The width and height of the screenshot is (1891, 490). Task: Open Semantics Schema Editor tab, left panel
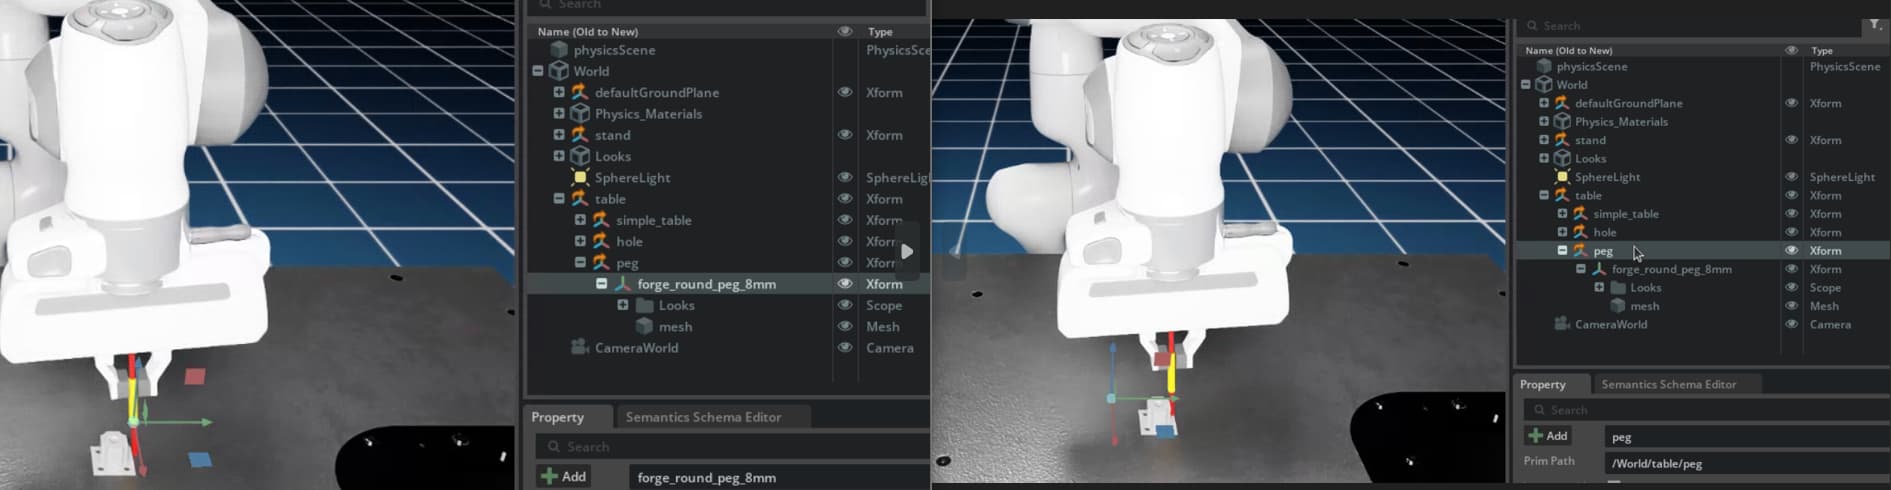(x=703, y=417)
